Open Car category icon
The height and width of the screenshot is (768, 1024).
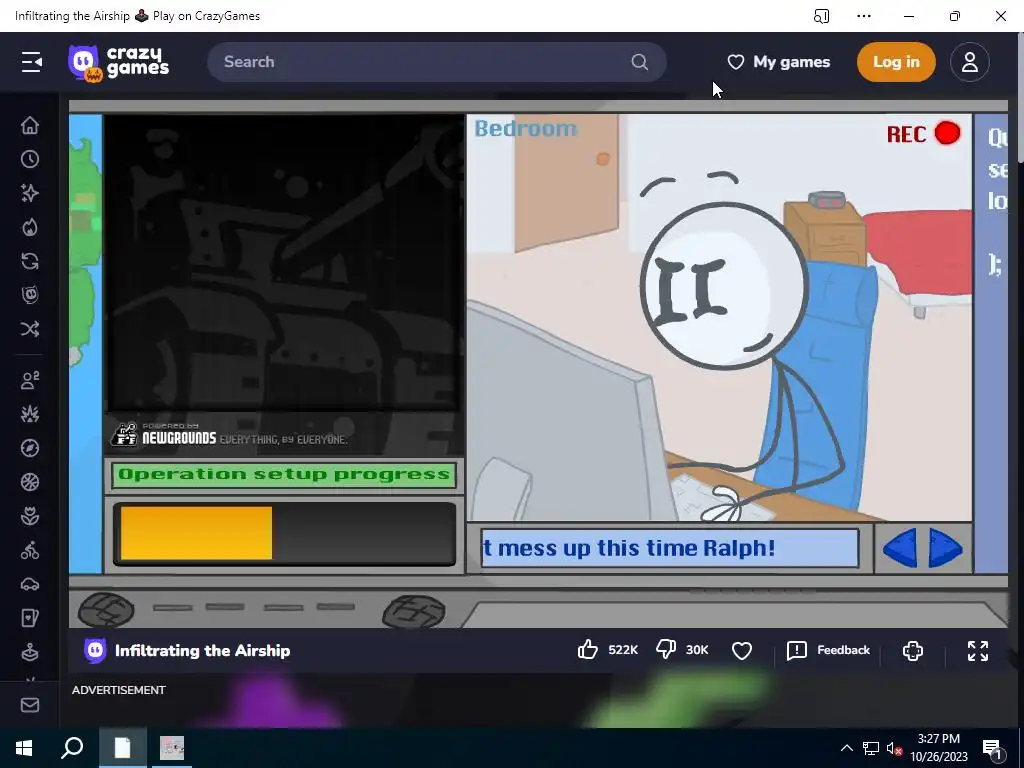30,584
